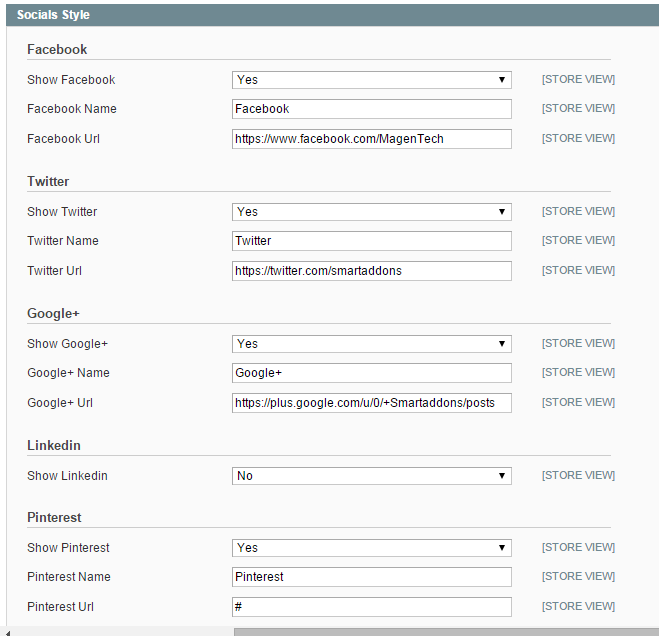The height and width of the screenshot is (636, 659).
Task: Open the Show Facebook dropdown
Action: tap(372, 80)
